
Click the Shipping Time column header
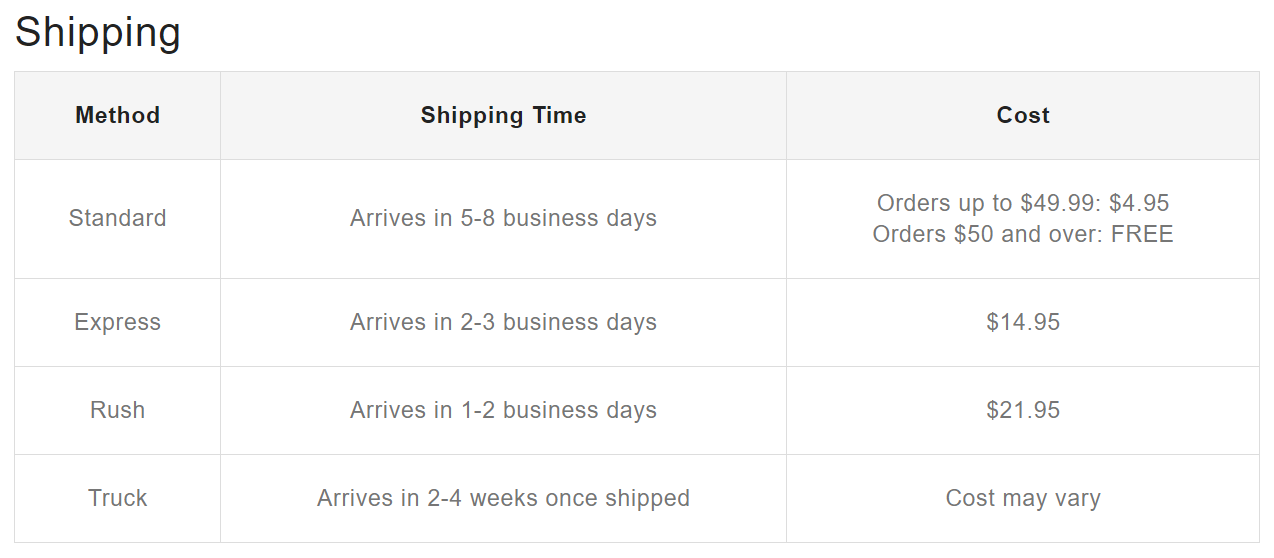pos(503,115)
